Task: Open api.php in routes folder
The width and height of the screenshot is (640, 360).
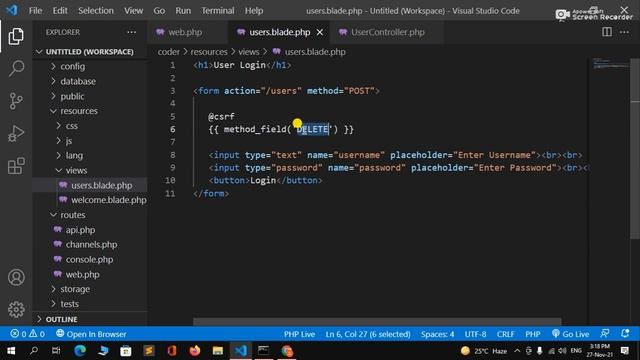Action: click(x=80, y=230)
